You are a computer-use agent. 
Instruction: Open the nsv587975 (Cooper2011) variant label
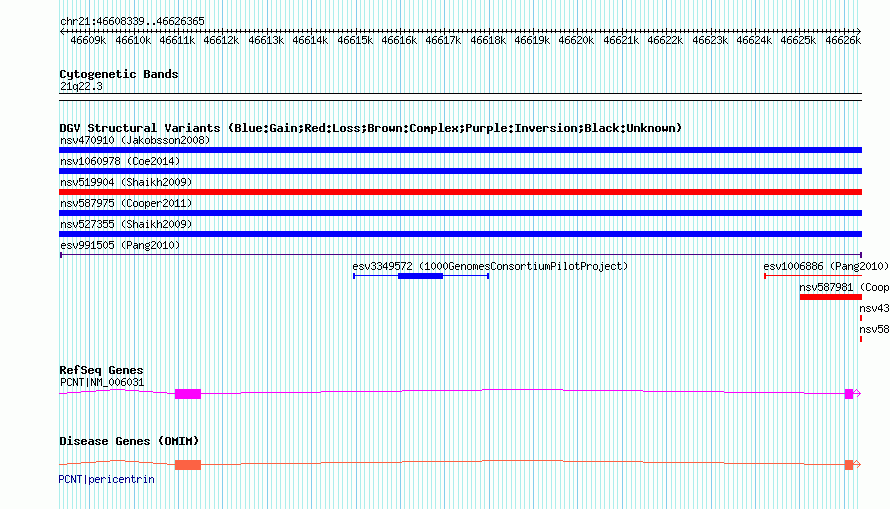126,203
